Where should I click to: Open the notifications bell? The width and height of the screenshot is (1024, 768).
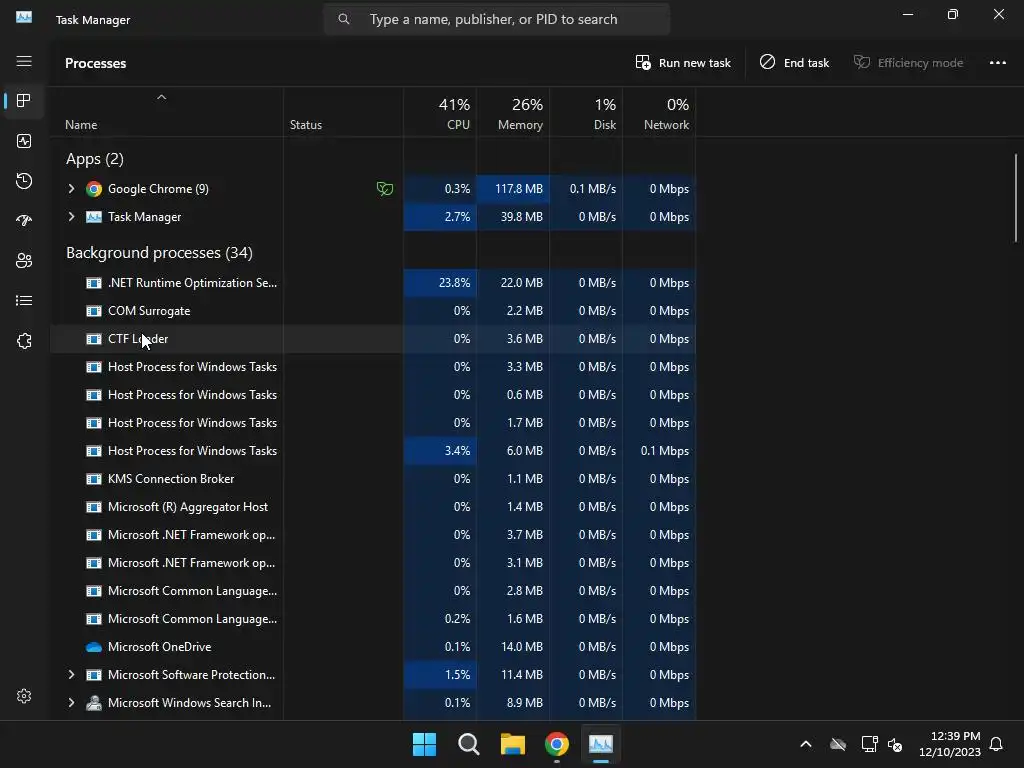coord(996,744)
